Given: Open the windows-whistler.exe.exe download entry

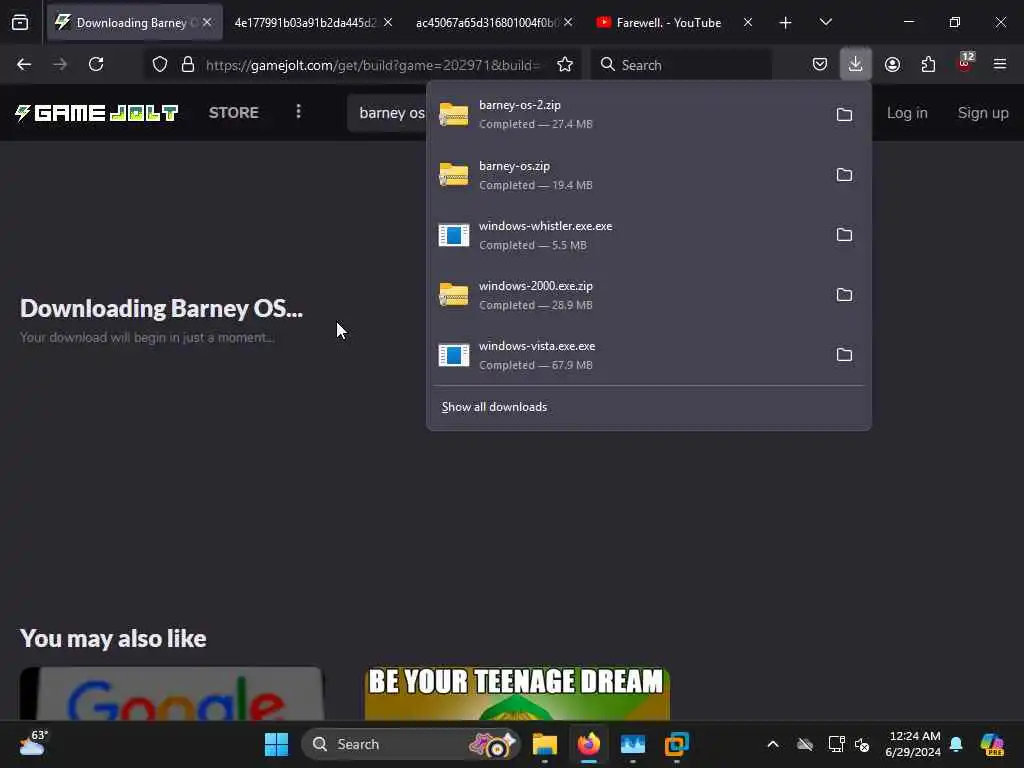Looking at the screenshot, I should (x=627, y=235).
